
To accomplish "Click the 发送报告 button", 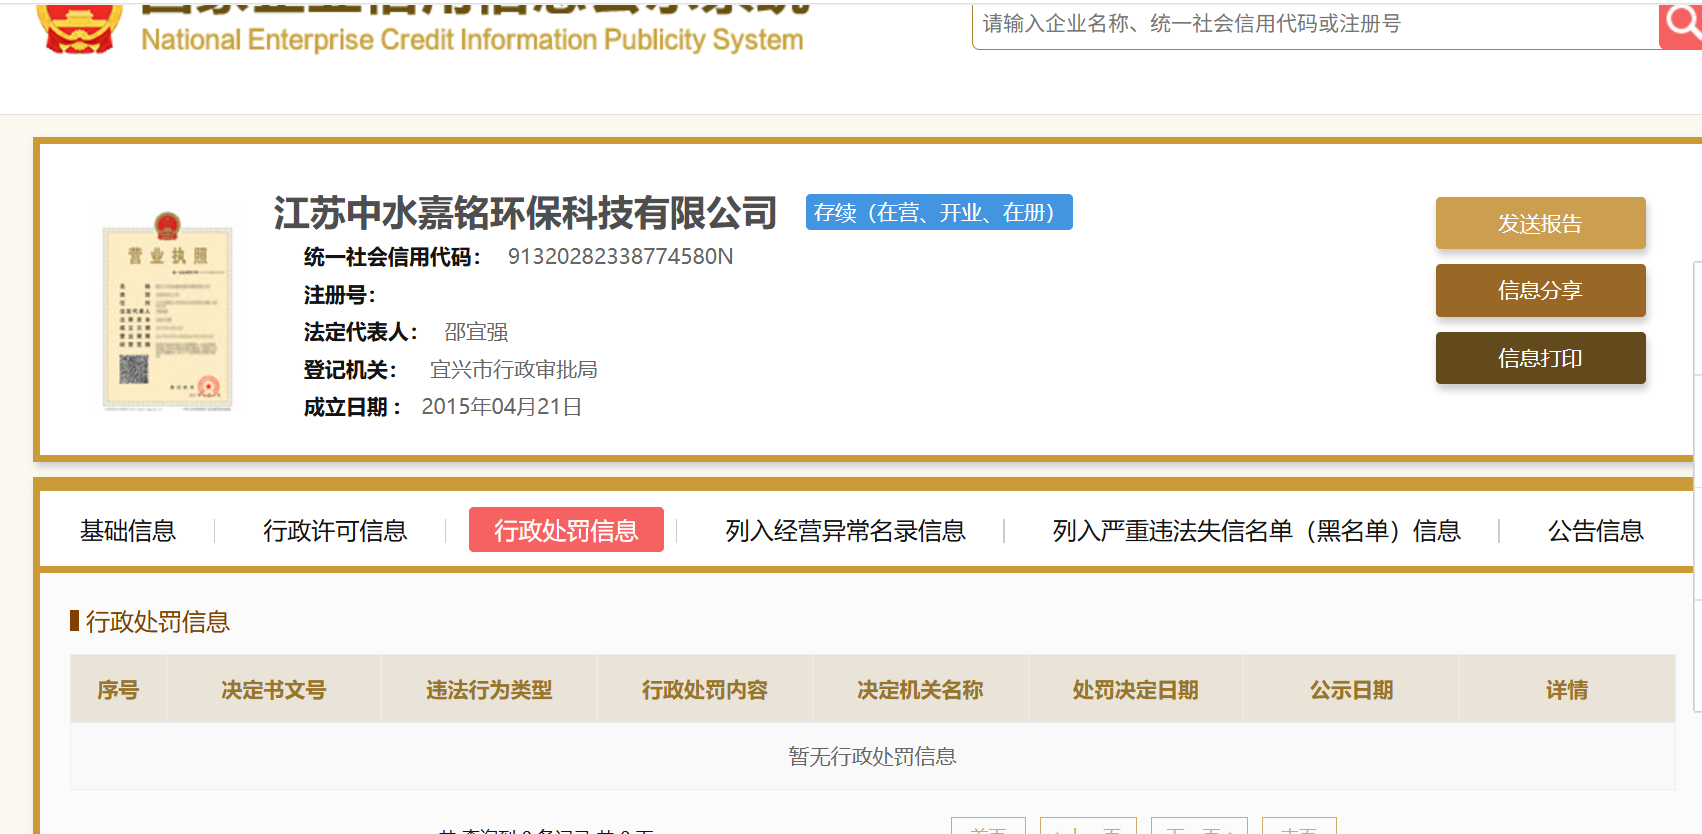I will [x=1540, y=223].
